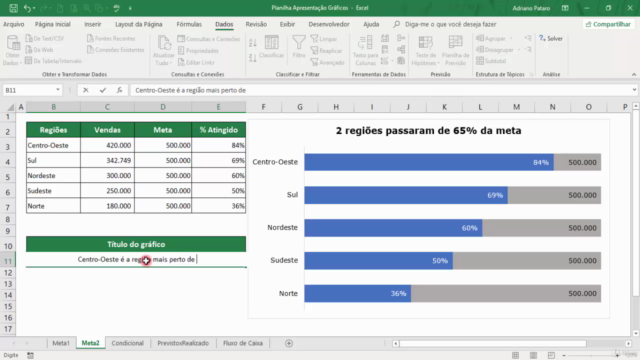Click the chart title text
Viewport: 640px width, 360px height.
[x=428, y=131]
